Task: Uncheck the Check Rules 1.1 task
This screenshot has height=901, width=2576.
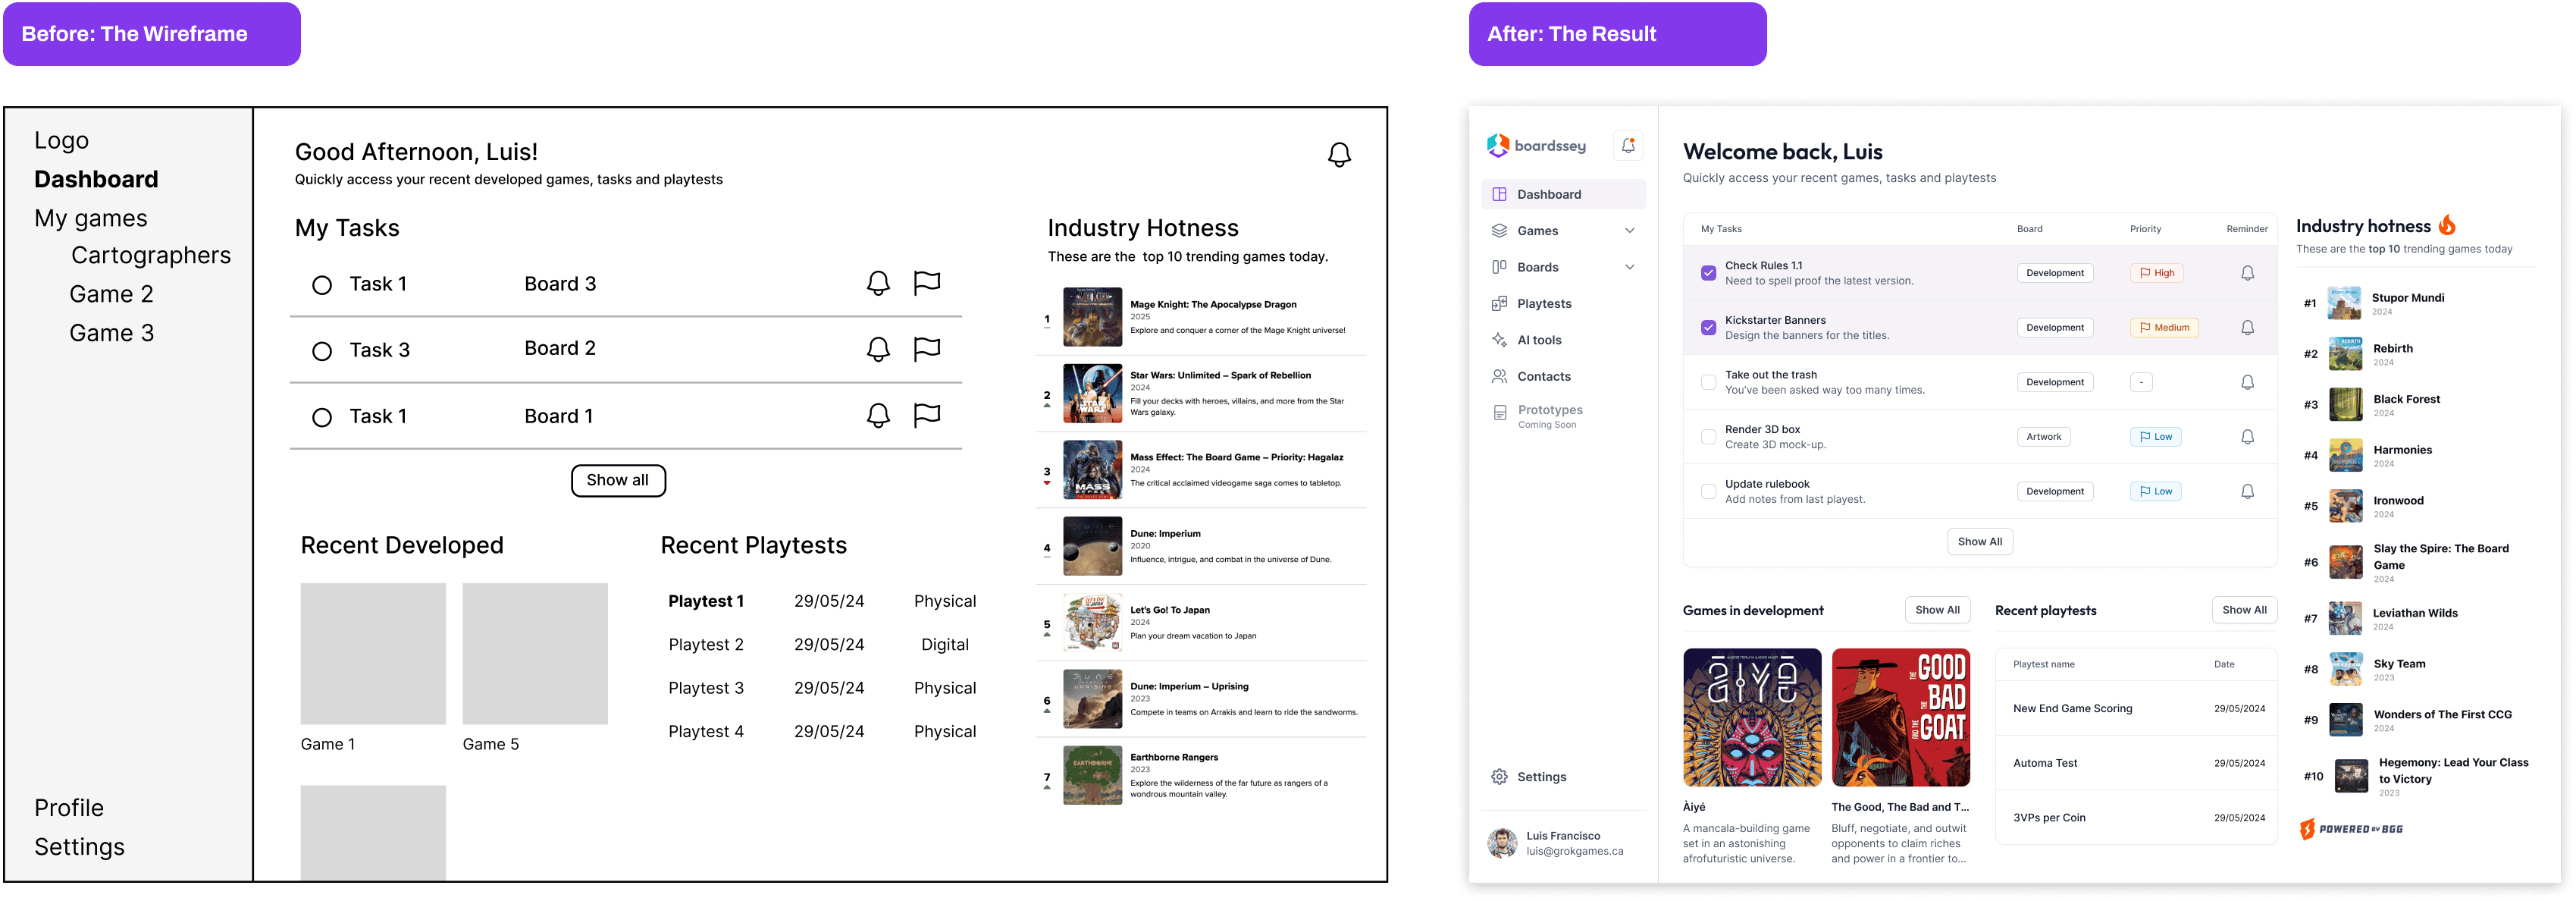Action: pyautogui.click(x=1708, y=273)
